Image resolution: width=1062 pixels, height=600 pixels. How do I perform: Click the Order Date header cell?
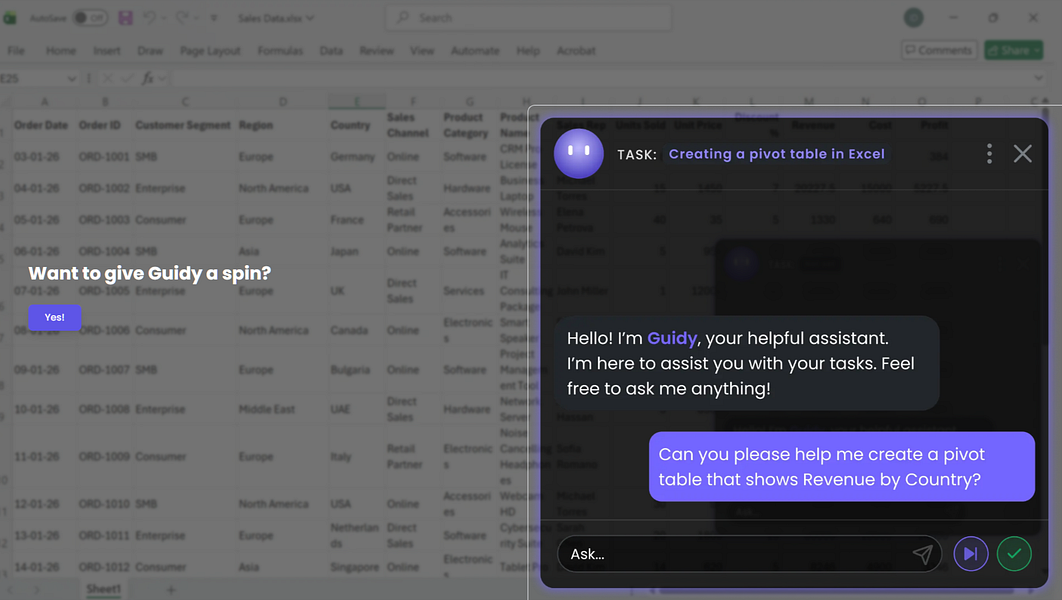(x=41, y=125)
